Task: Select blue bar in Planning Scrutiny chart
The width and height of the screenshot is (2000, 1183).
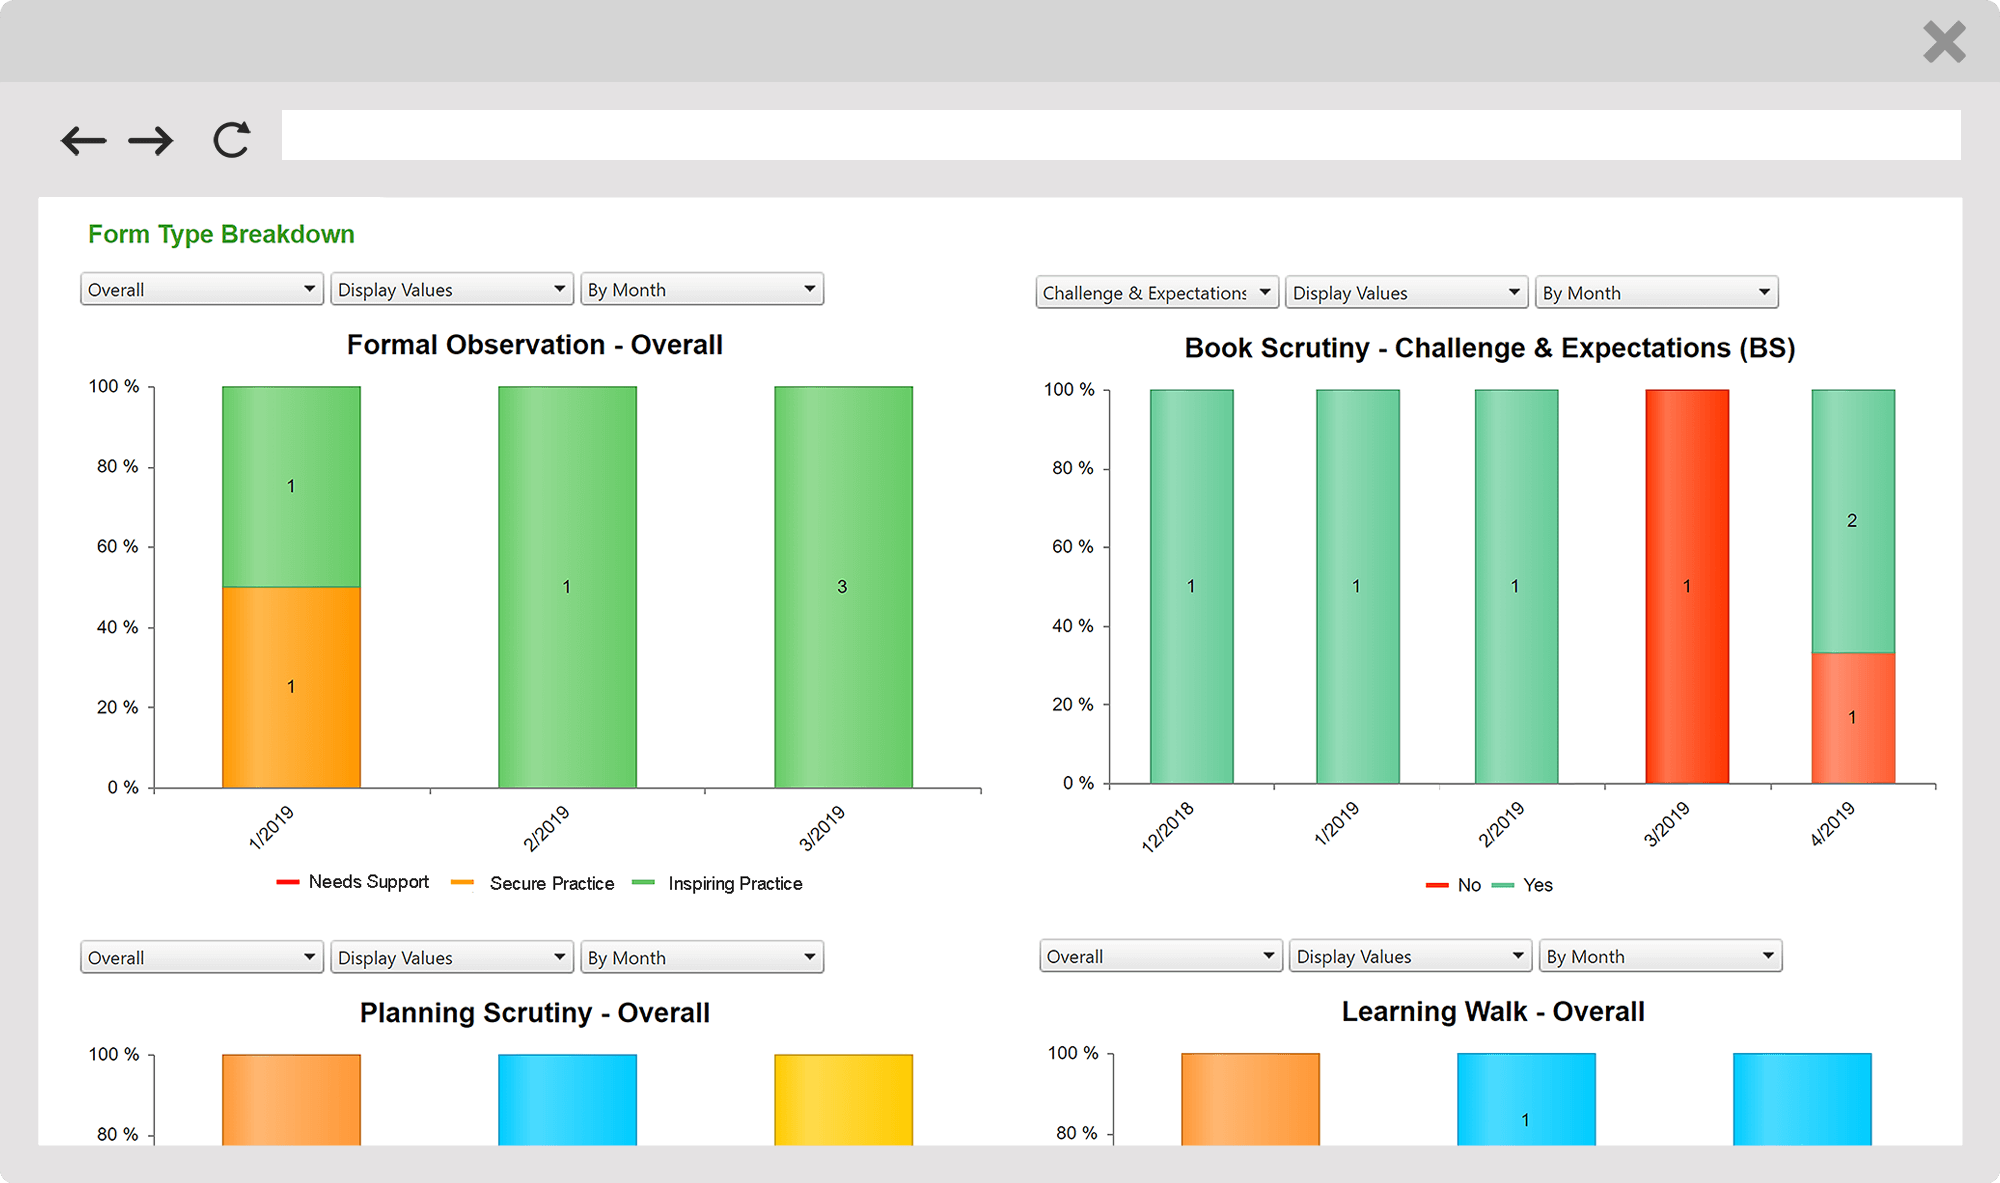Action: (567, 1100)
